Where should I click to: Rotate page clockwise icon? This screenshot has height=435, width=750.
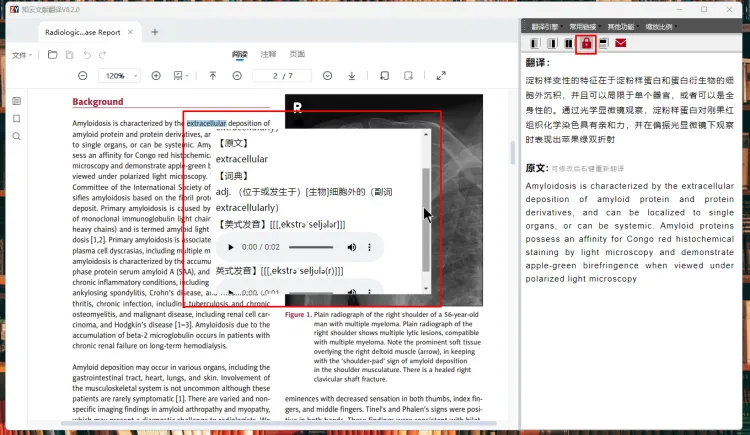pyautogui.click(x=408, y=76)
